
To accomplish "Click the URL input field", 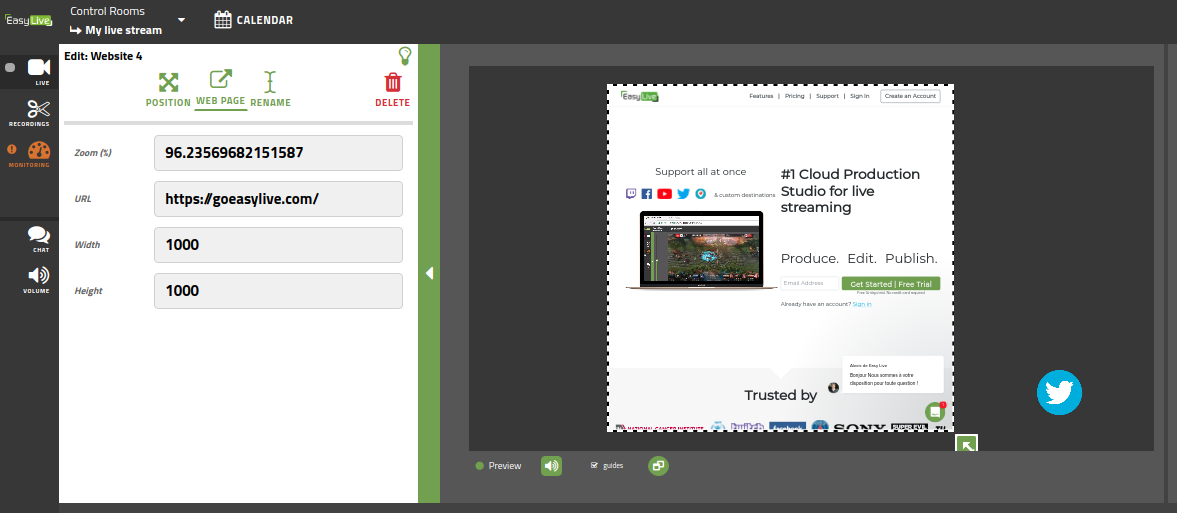I will 278,199.
